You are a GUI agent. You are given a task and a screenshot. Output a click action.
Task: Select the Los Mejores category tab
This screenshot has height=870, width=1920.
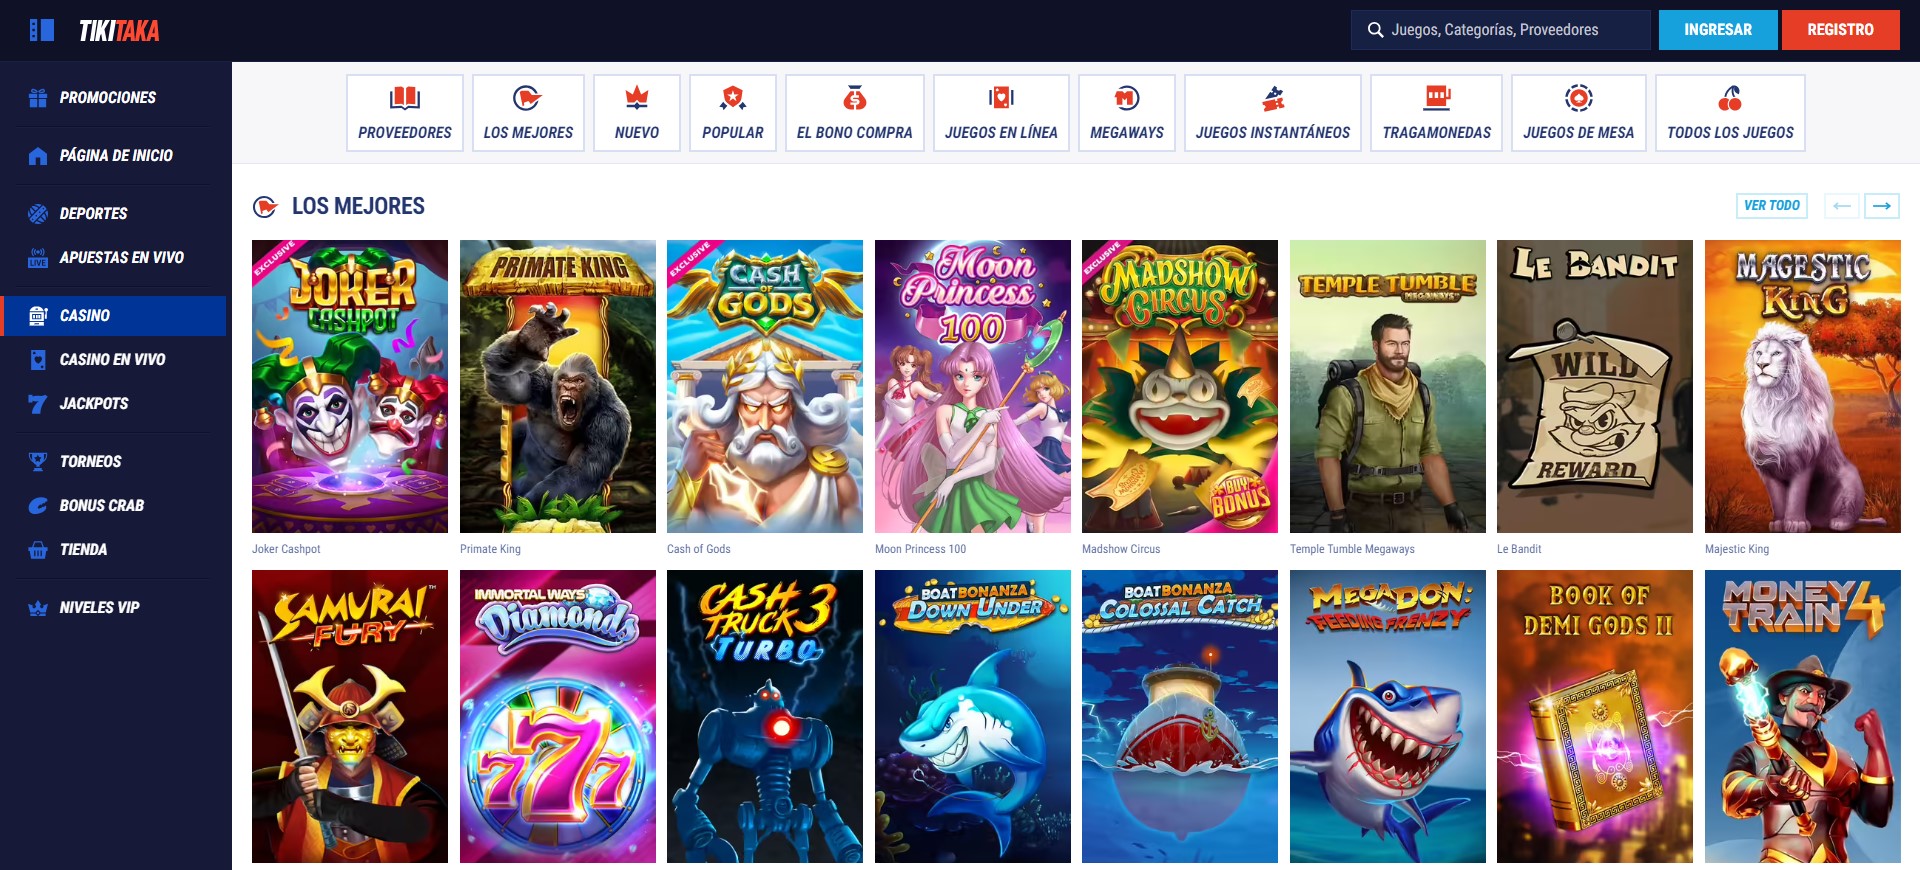click(x=528, y=113)
